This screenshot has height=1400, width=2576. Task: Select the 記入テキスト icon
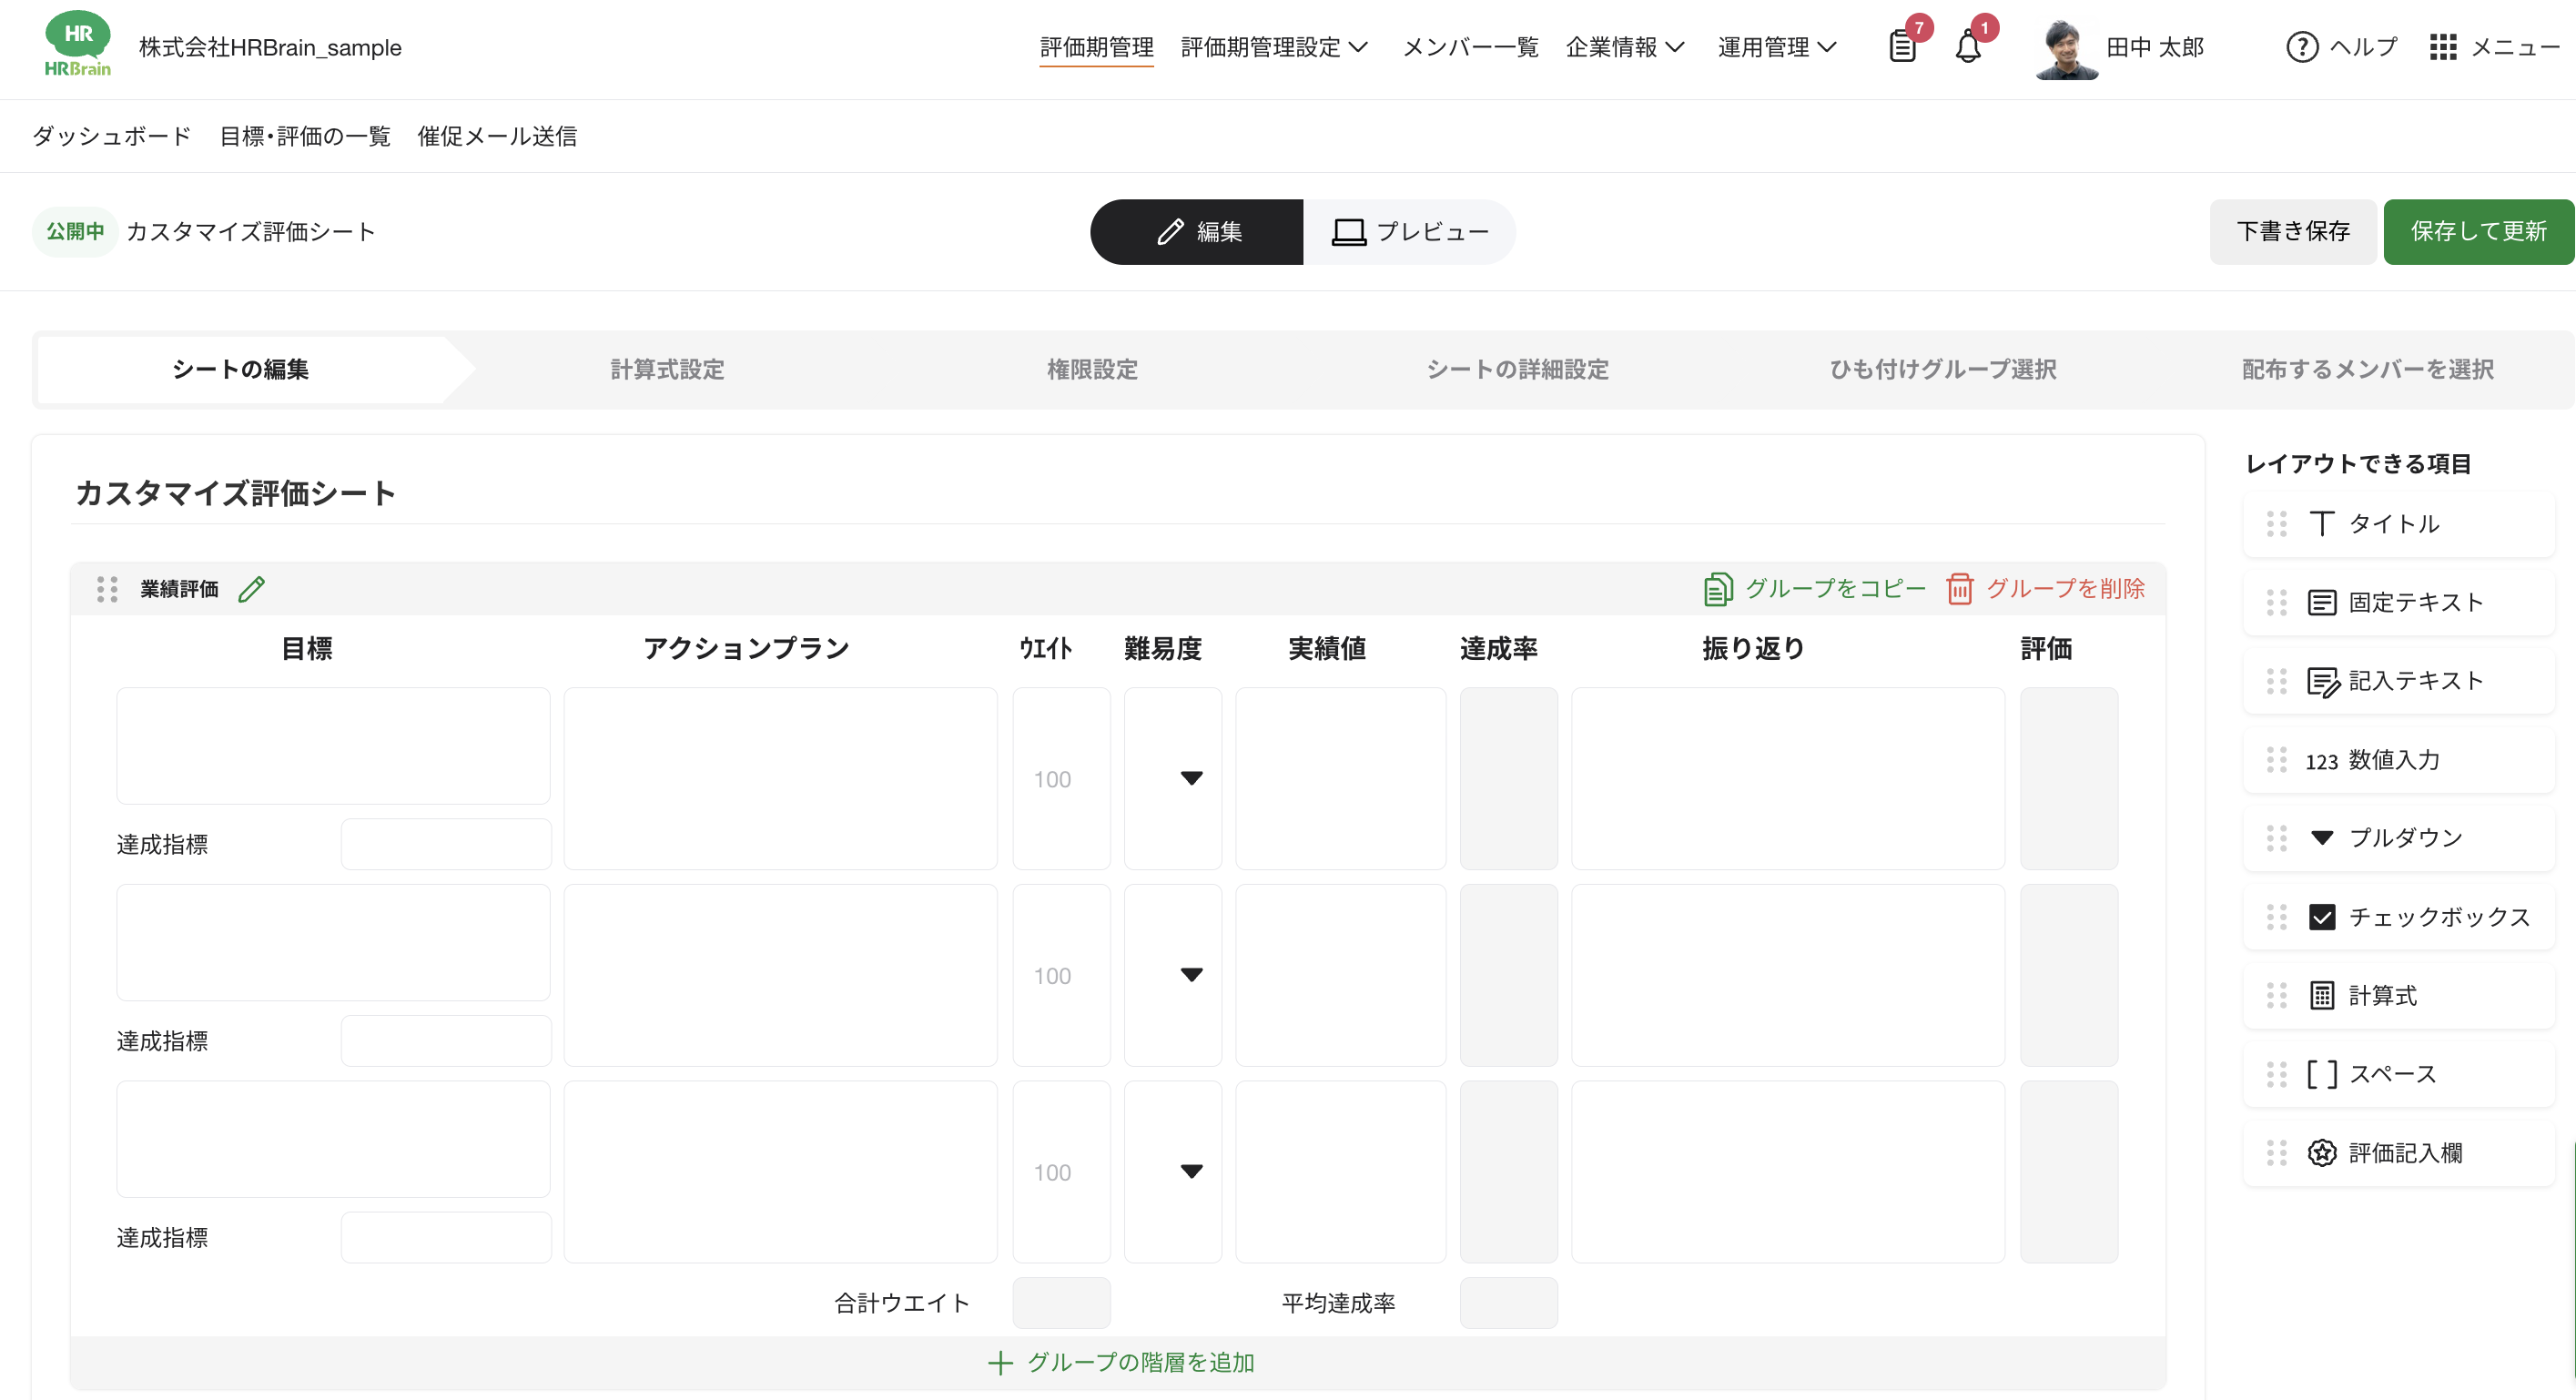[2323, 682]
